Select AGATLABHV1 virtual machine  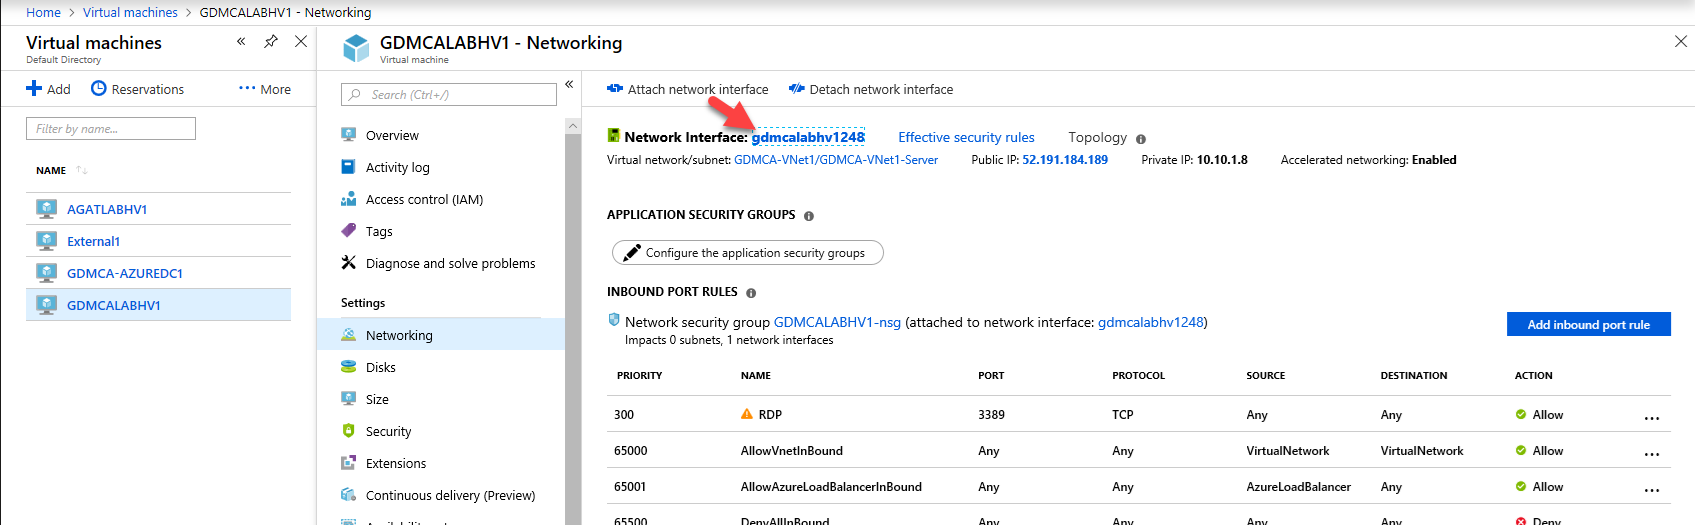[107, 209]
